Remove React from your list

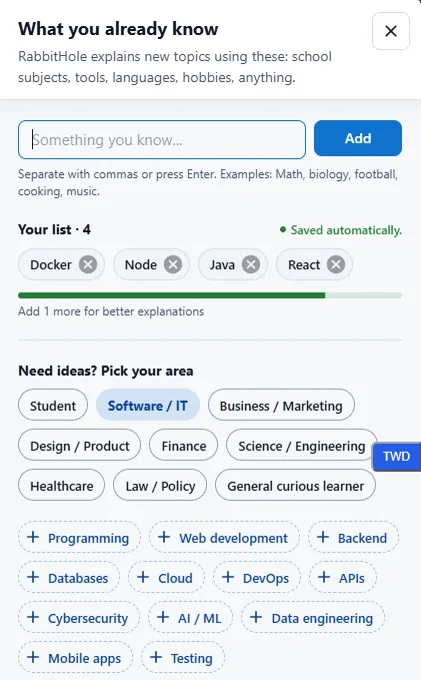pos(336,265)
